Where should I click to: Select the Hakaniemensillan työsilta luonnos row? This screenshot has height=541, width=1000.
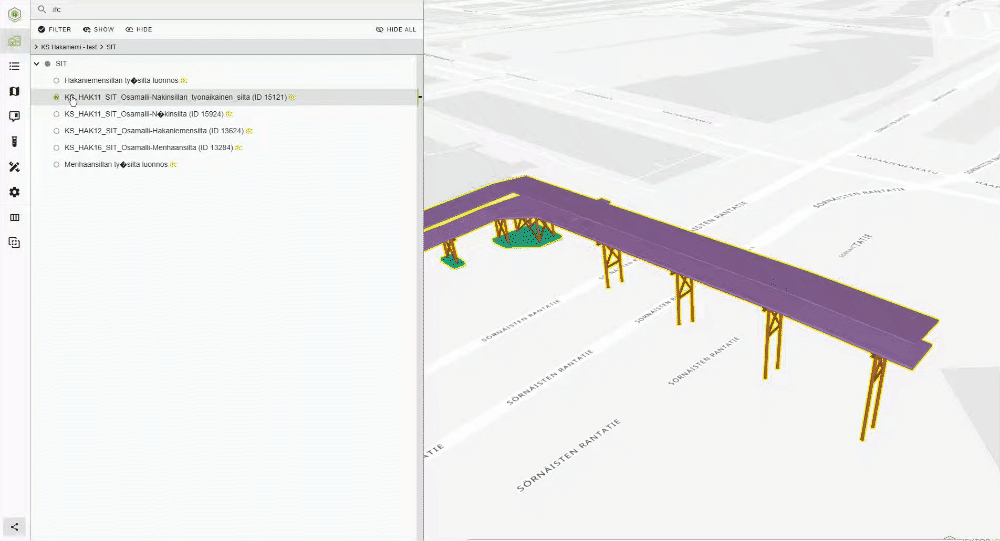tap(224, 80)
